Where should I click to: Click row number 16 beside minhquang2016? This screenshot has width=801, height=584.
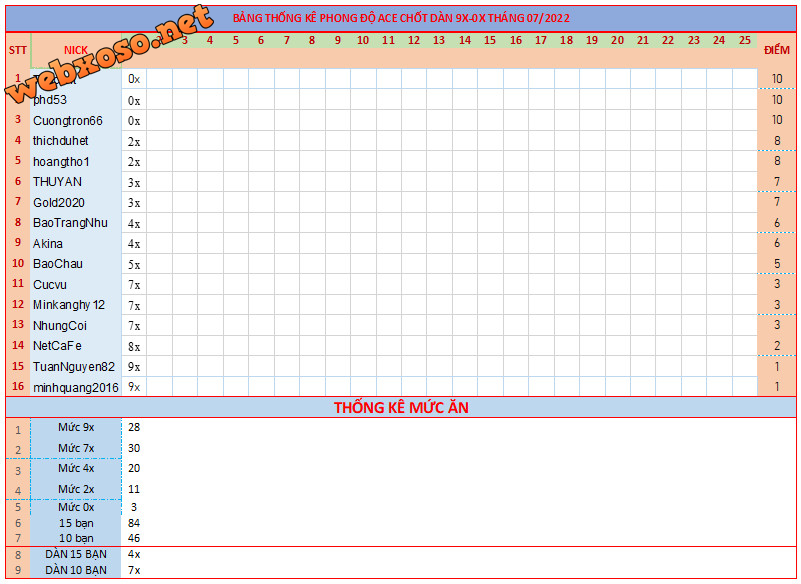pyautogui.click(x=18, y=386)
